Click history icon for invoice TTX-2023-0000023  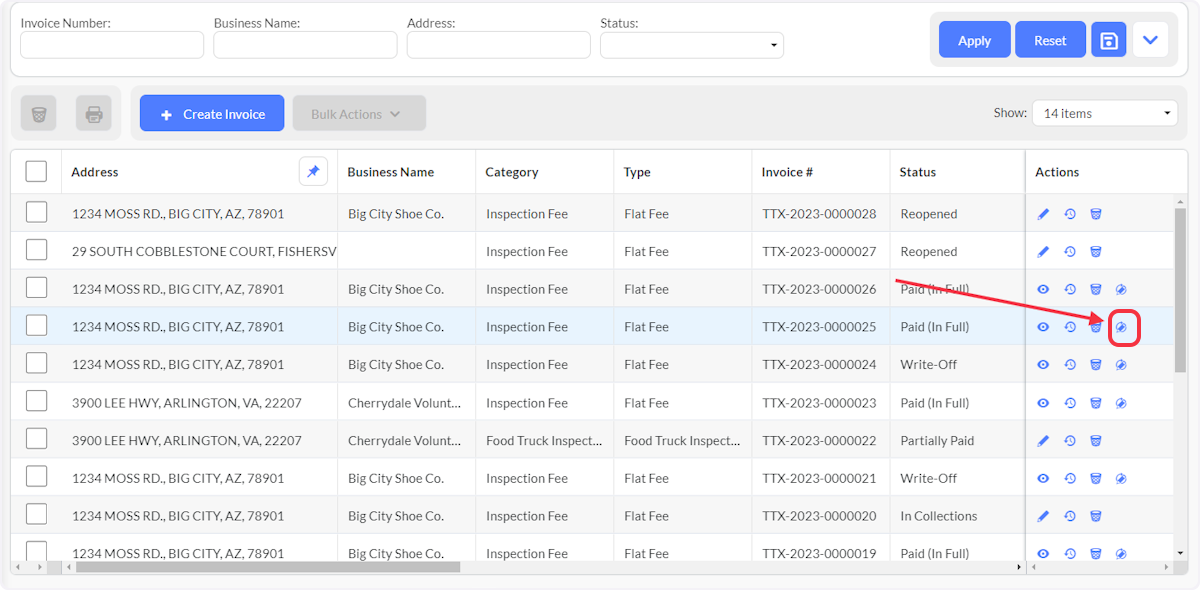tap(1069, 403)
